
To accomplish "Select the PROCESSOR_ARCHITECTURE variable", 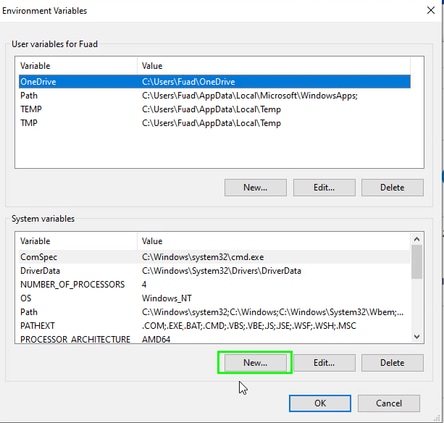I will [x=215, y=338].
